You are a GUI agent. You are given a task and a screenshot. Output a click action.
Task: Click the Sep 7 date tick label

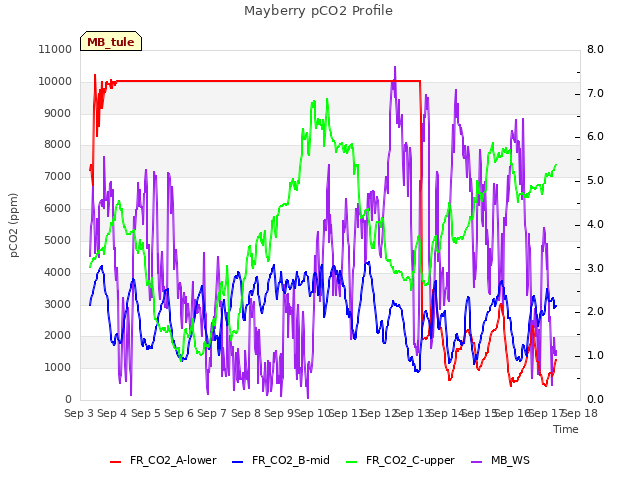212,413
